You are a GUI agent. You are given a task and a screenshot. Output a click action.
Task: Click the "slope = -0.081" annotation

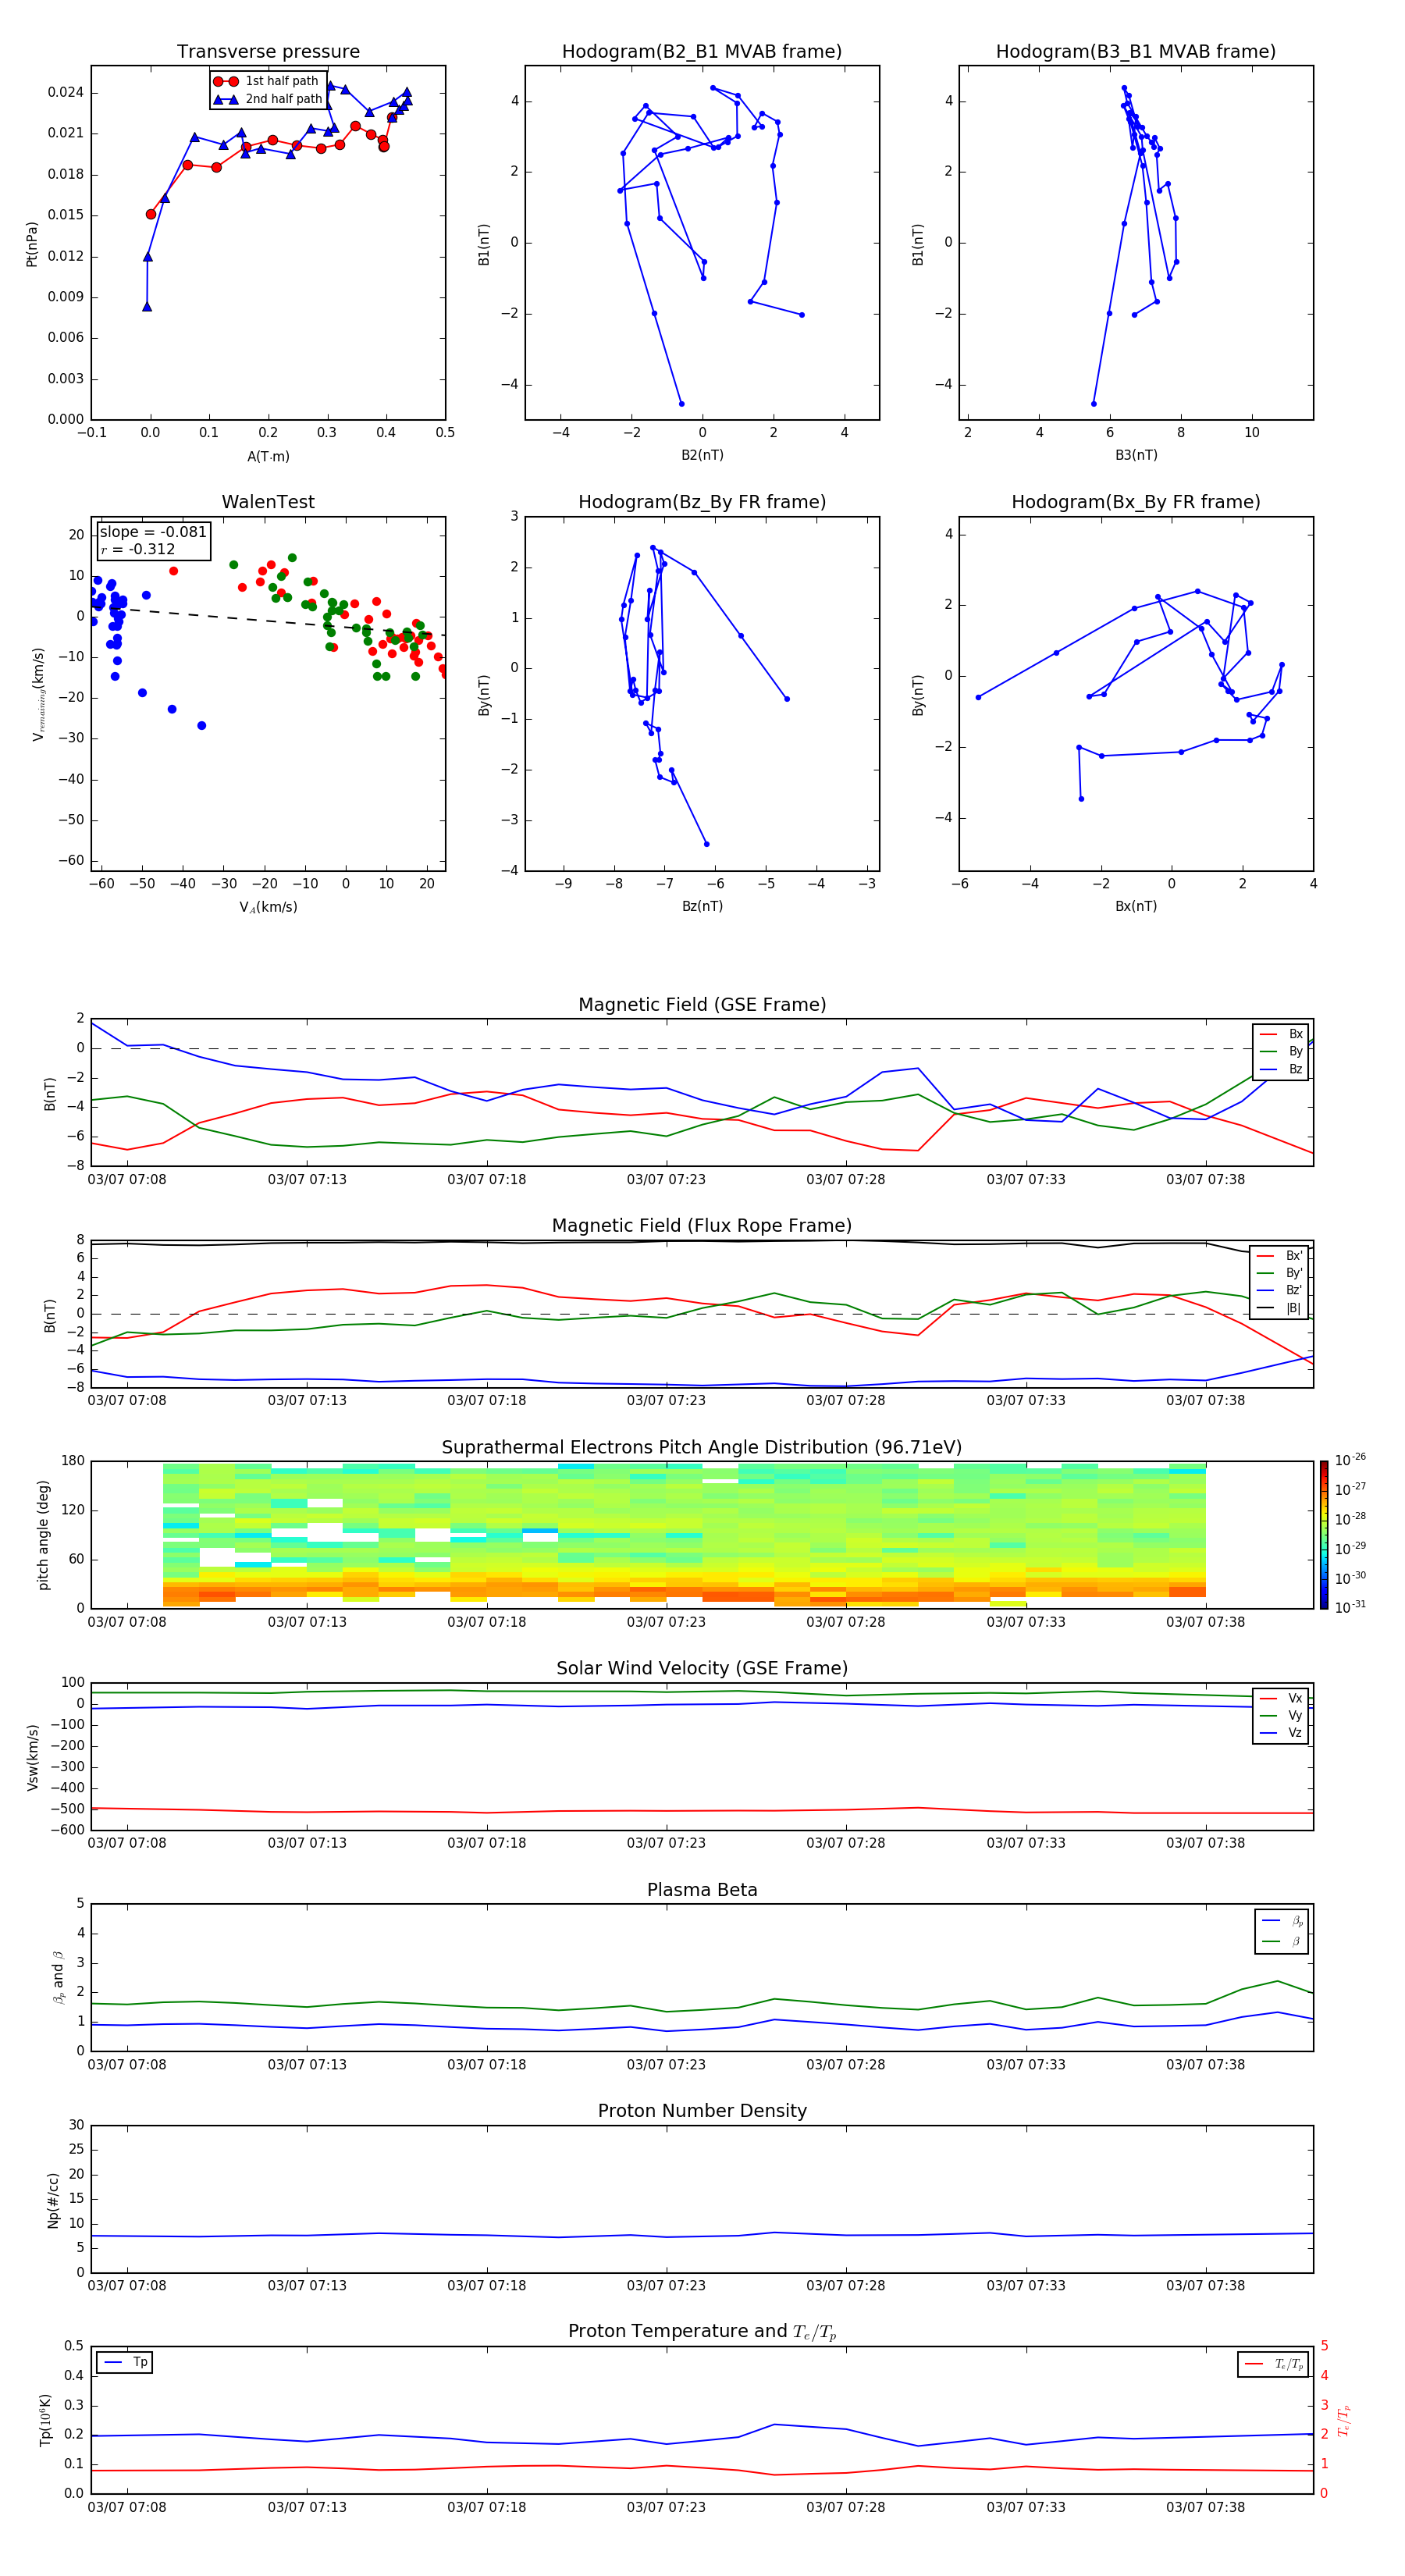pos(153,532)
